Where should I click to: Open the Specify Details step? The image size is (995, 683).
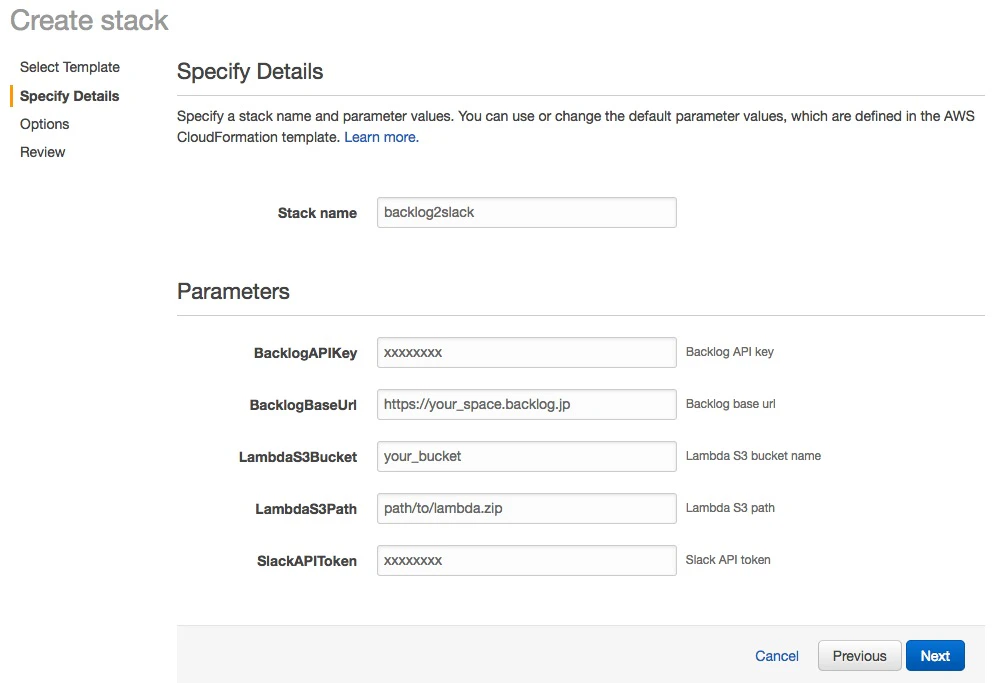tap(70, 96)
